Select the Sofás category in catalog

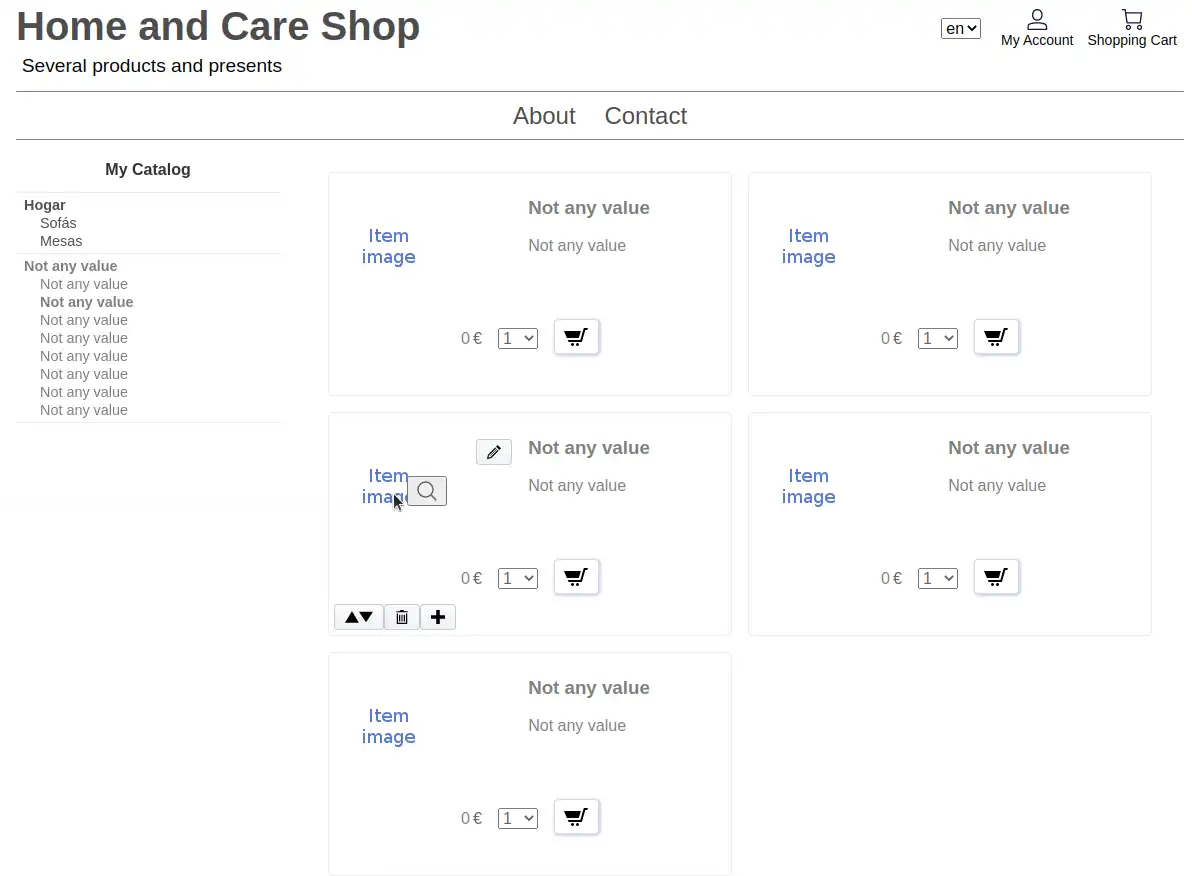[x=58, y=223]
